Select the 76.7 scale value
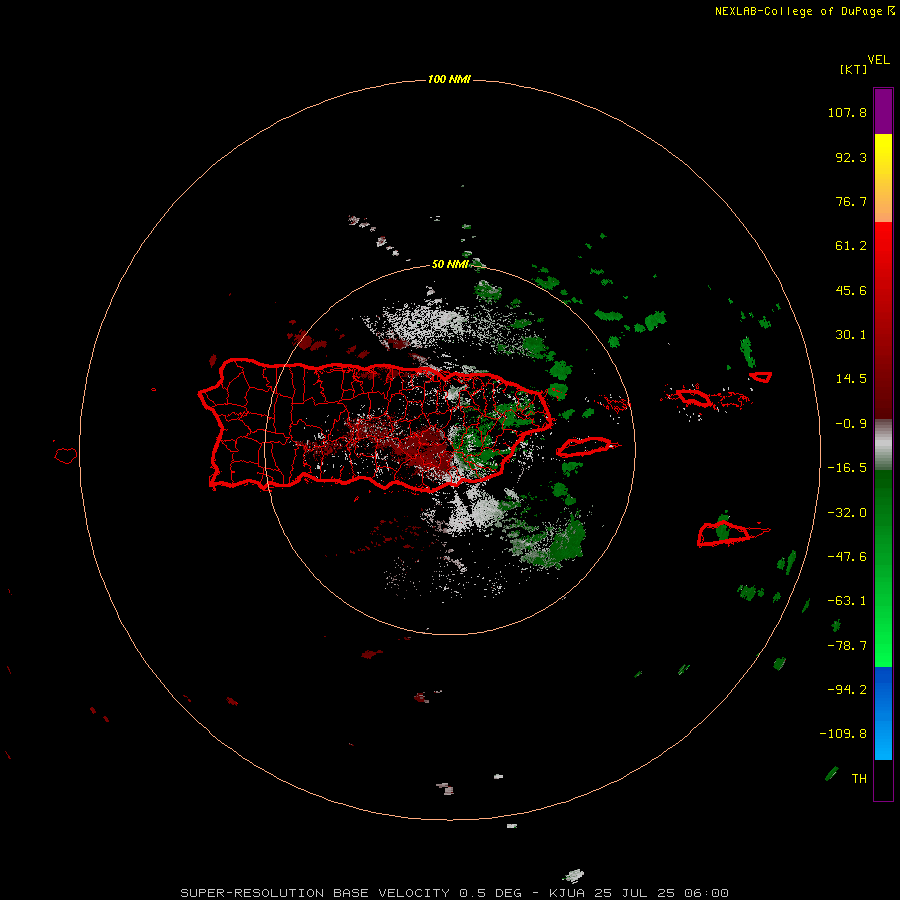900x900 pixels. [x=851, y=201]
